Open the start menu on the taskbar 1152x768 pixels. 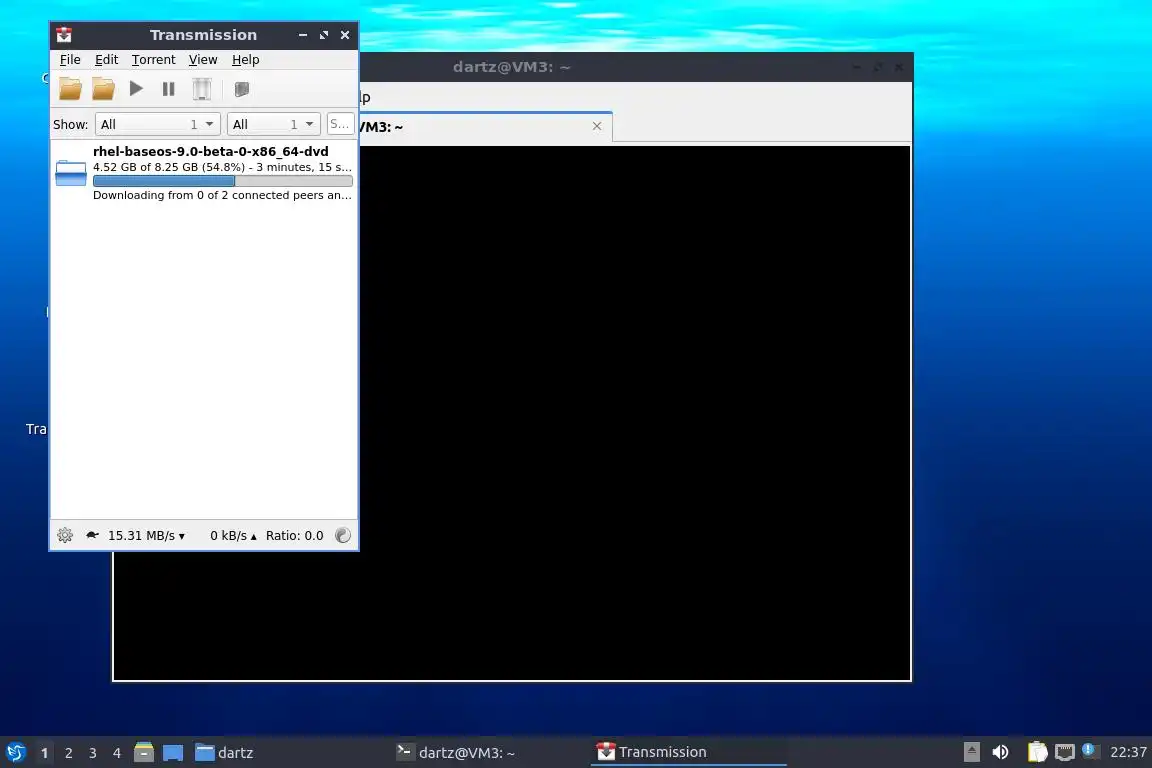click(15, 752)
